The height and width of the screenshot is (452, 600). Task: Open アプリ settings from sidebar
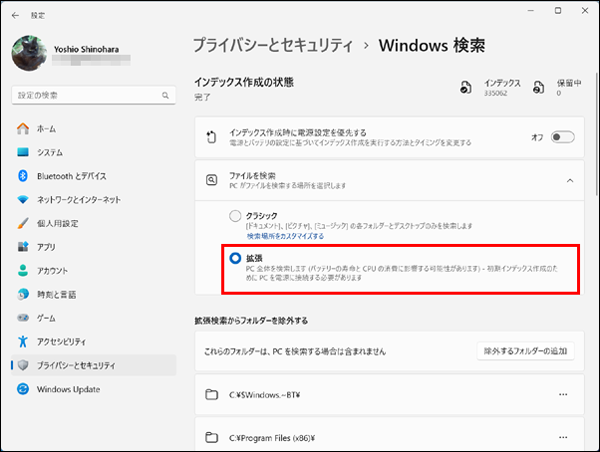(x=46, y=246)
